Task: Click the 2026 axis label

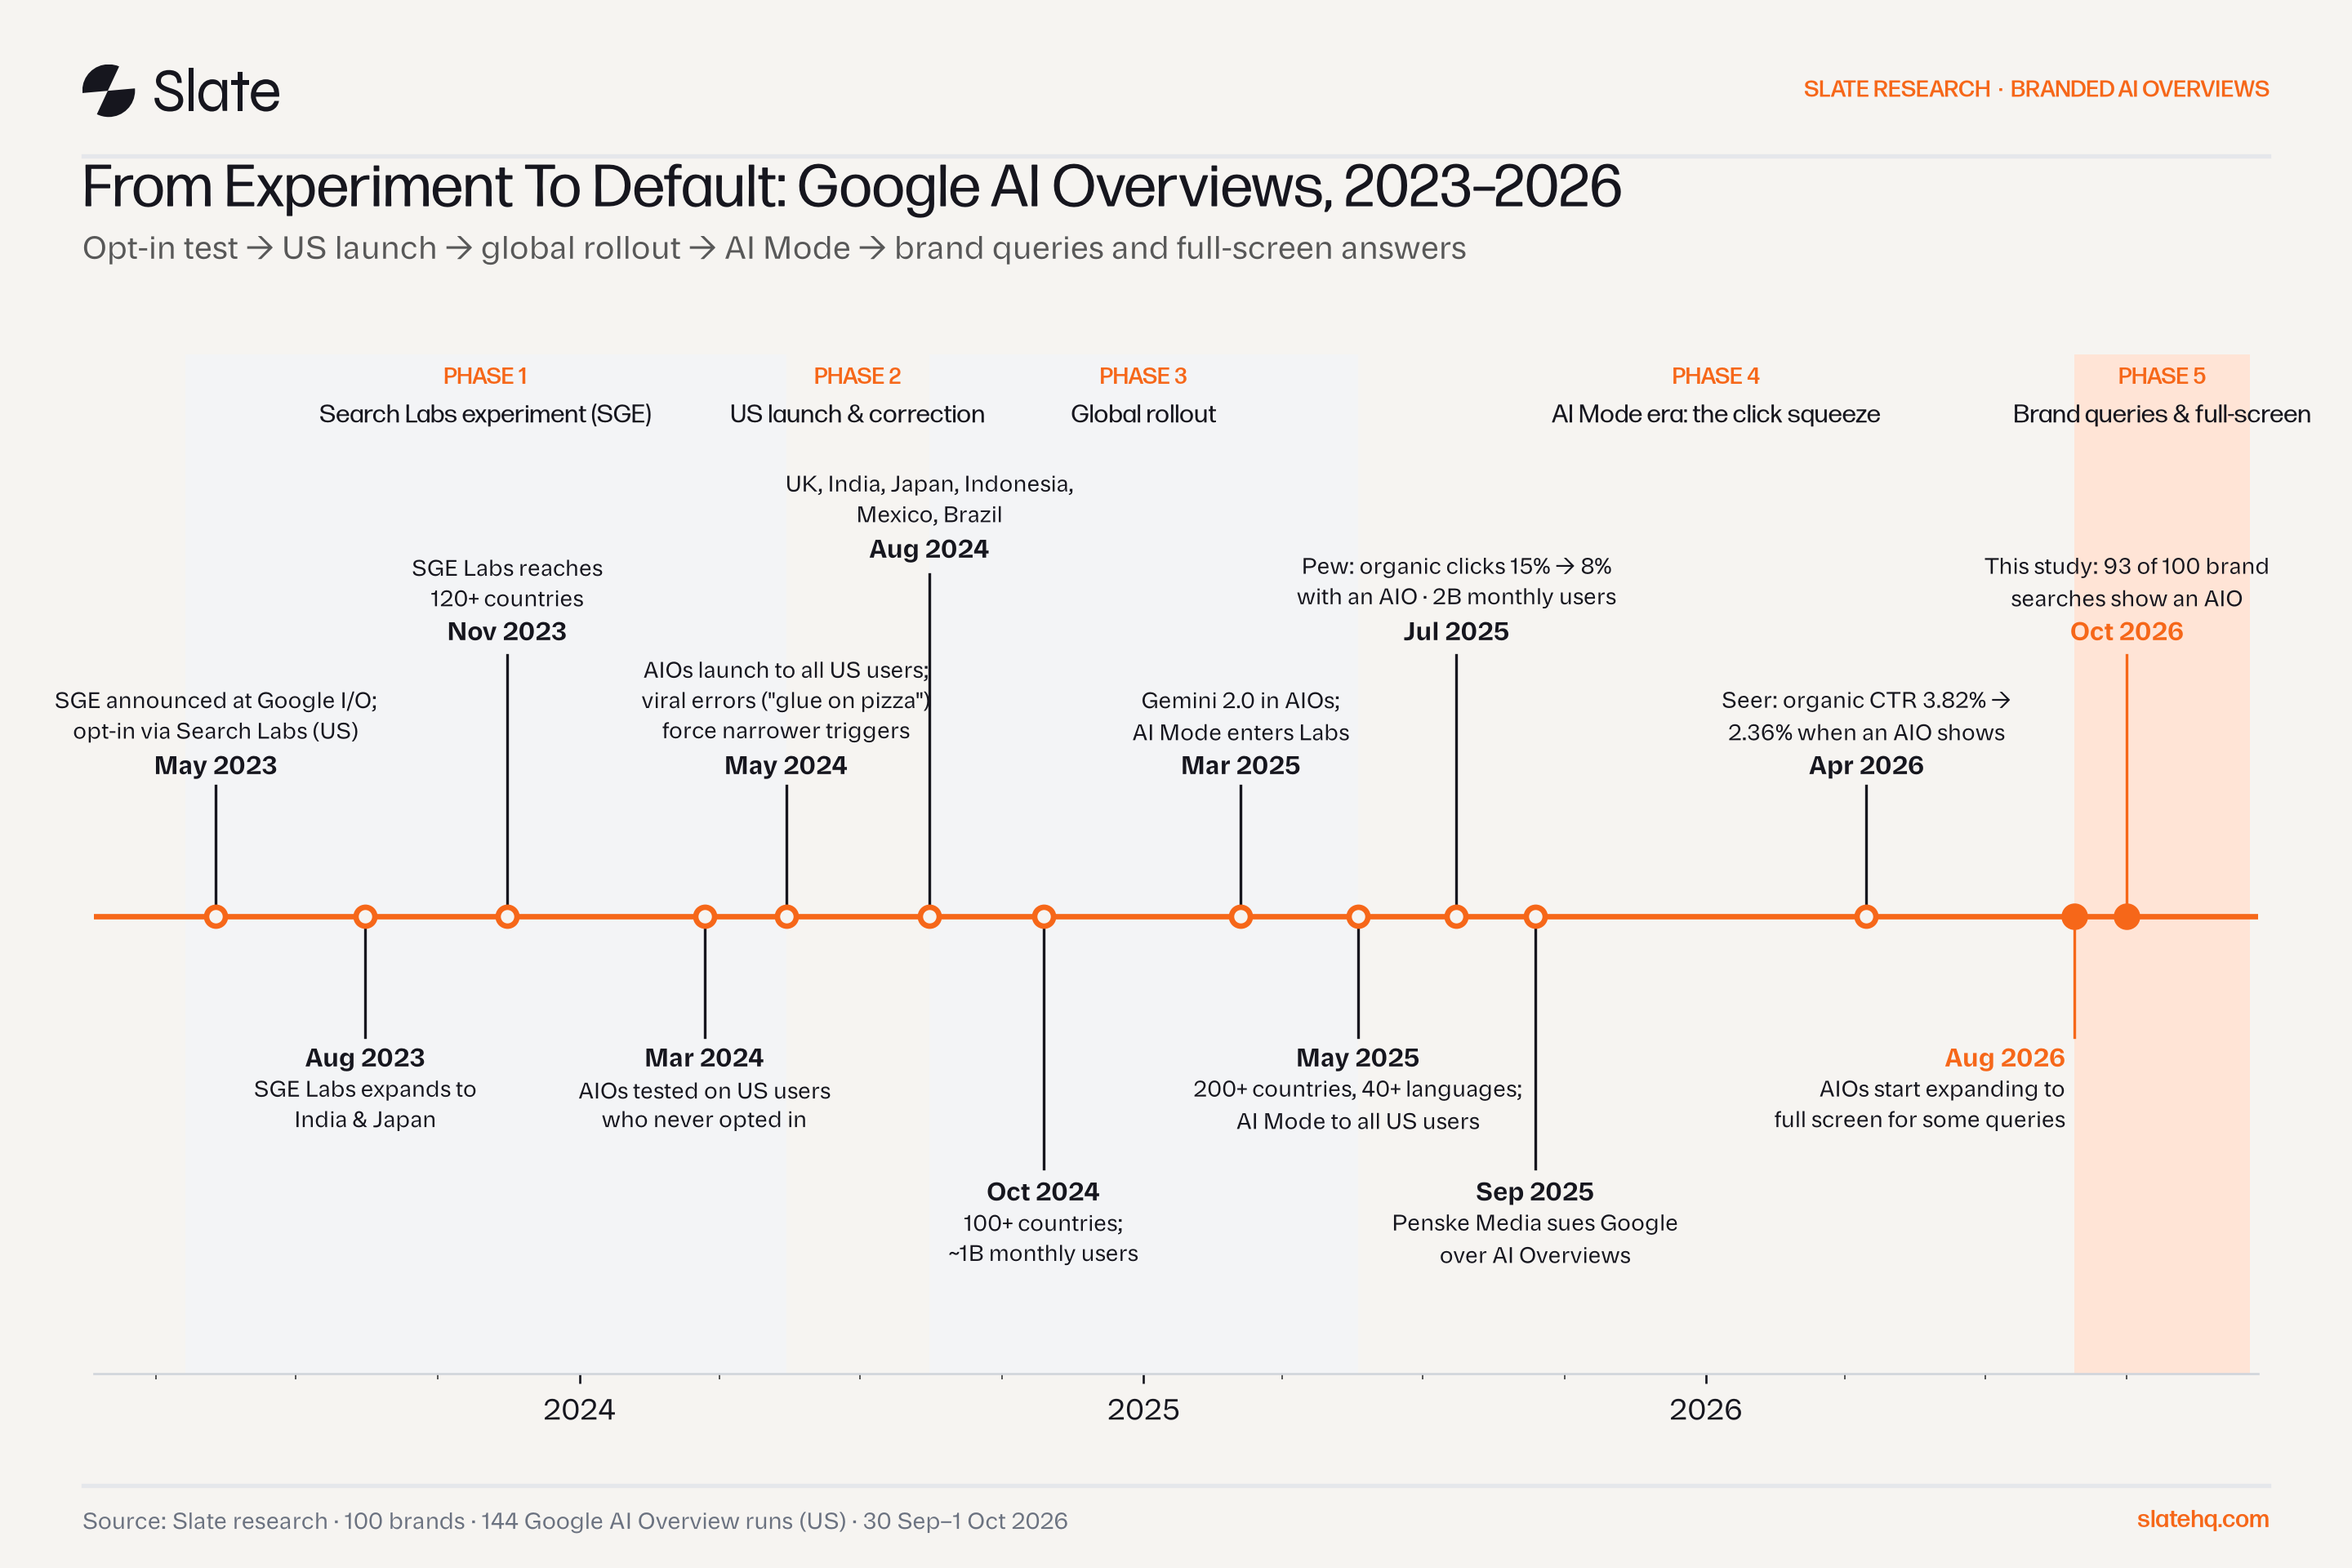Action: coord(1706,1410)
